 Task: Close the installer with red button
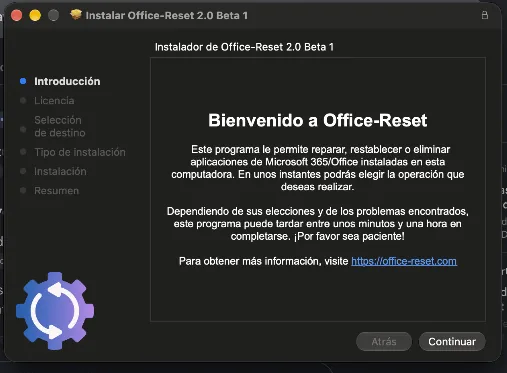[16, 15]
